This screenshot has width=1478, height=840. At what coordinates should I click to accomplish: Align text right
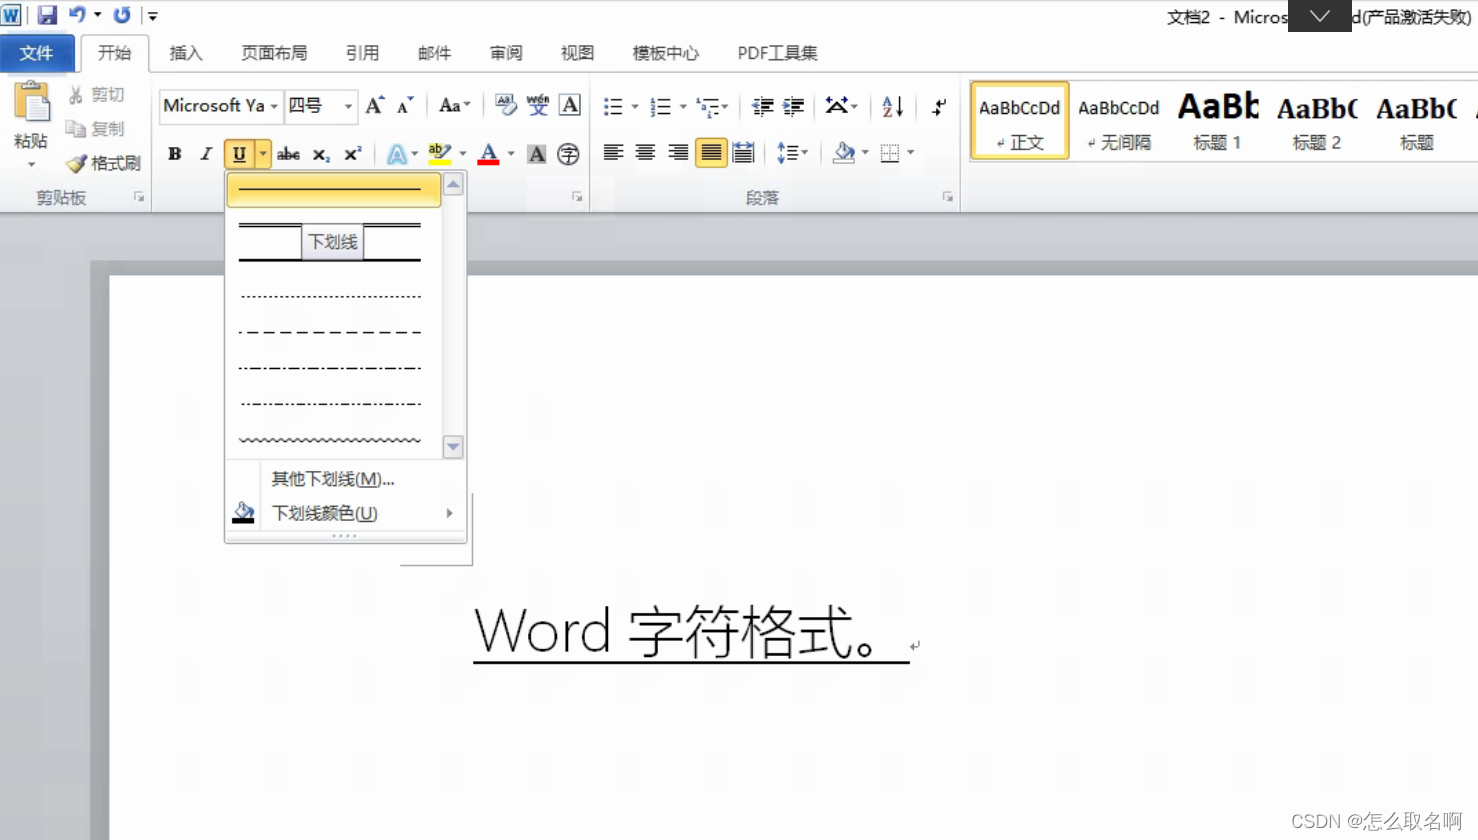[x=678, y=153]
